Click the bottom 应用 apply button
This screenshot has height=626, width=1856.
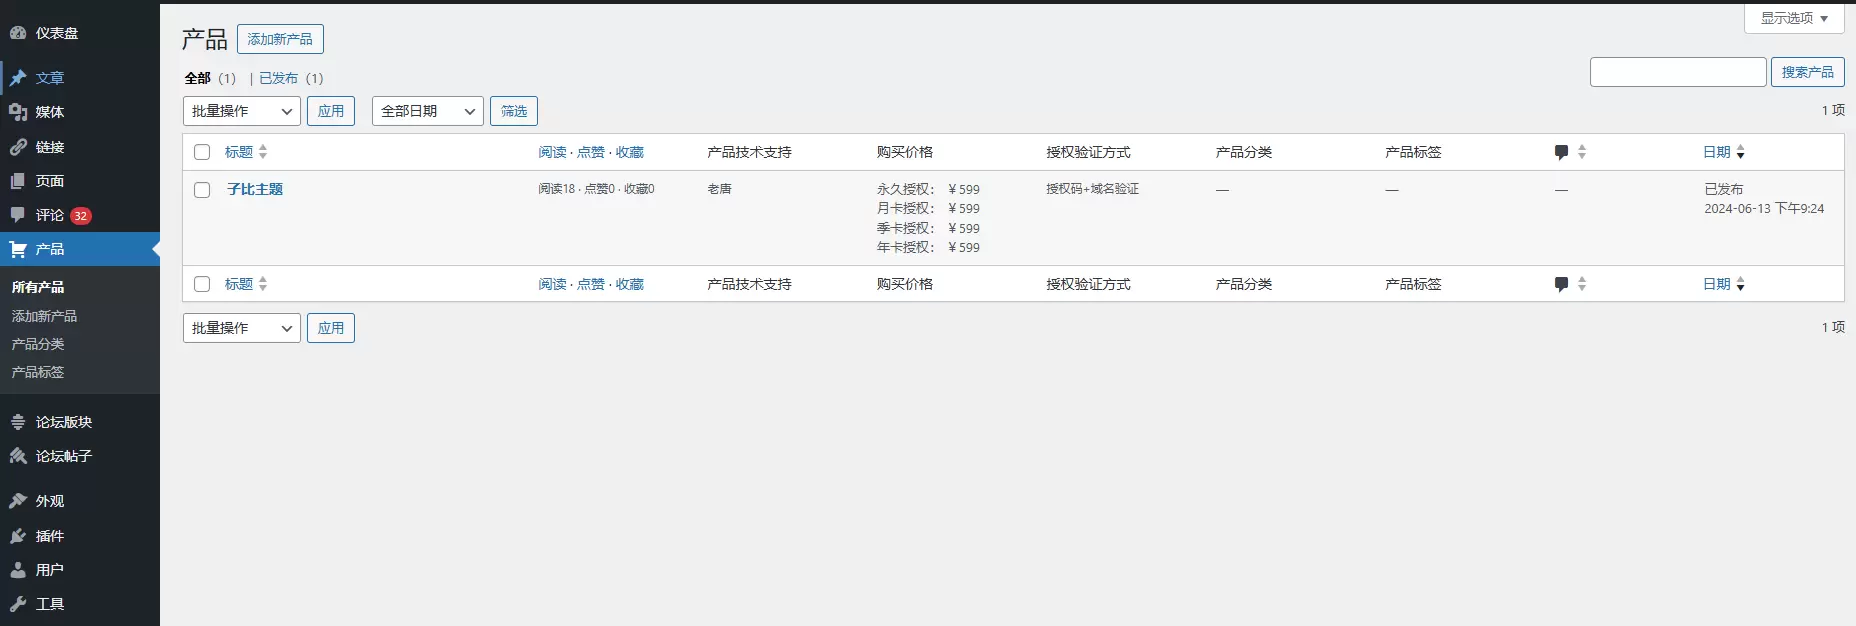point(331,328)
